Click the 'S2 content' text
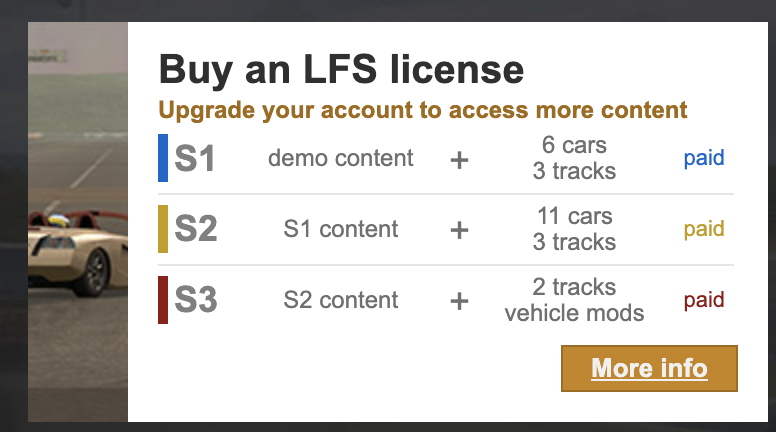The image size is (776, 432). click(341, 300)
